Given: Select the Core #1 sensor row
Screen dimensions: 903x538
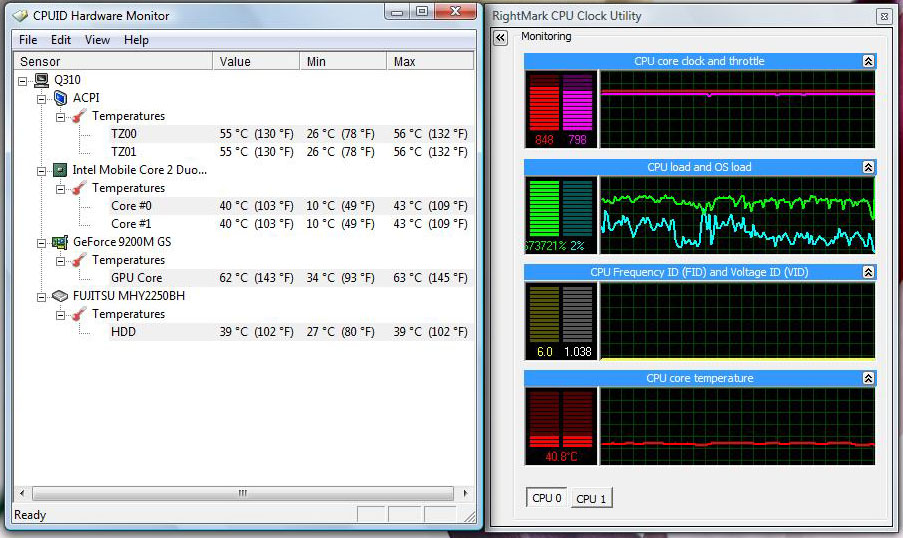Looking at the screenshot, I should 291,223.
